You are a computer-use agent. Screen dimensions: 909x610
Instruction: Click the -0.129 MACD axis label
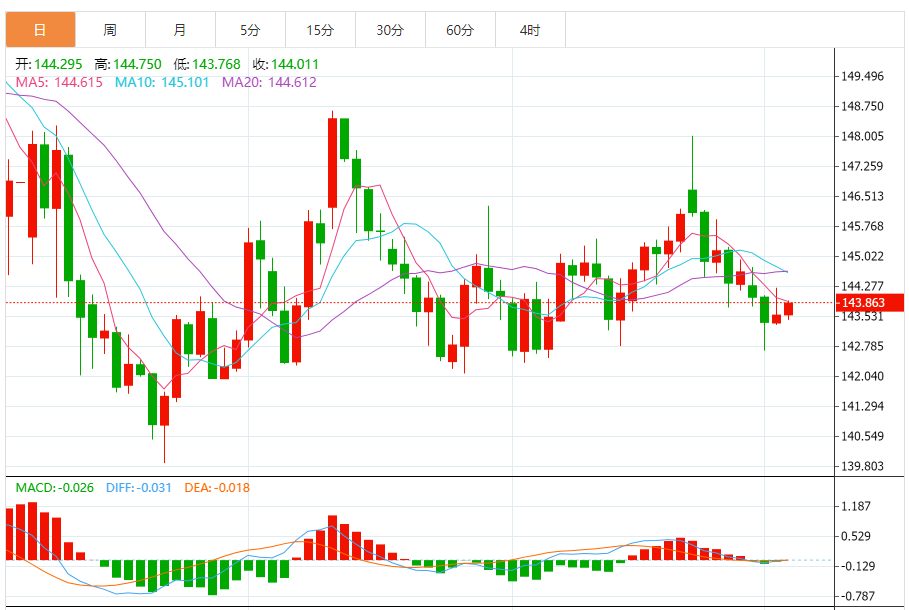click(x=858, y=567)
